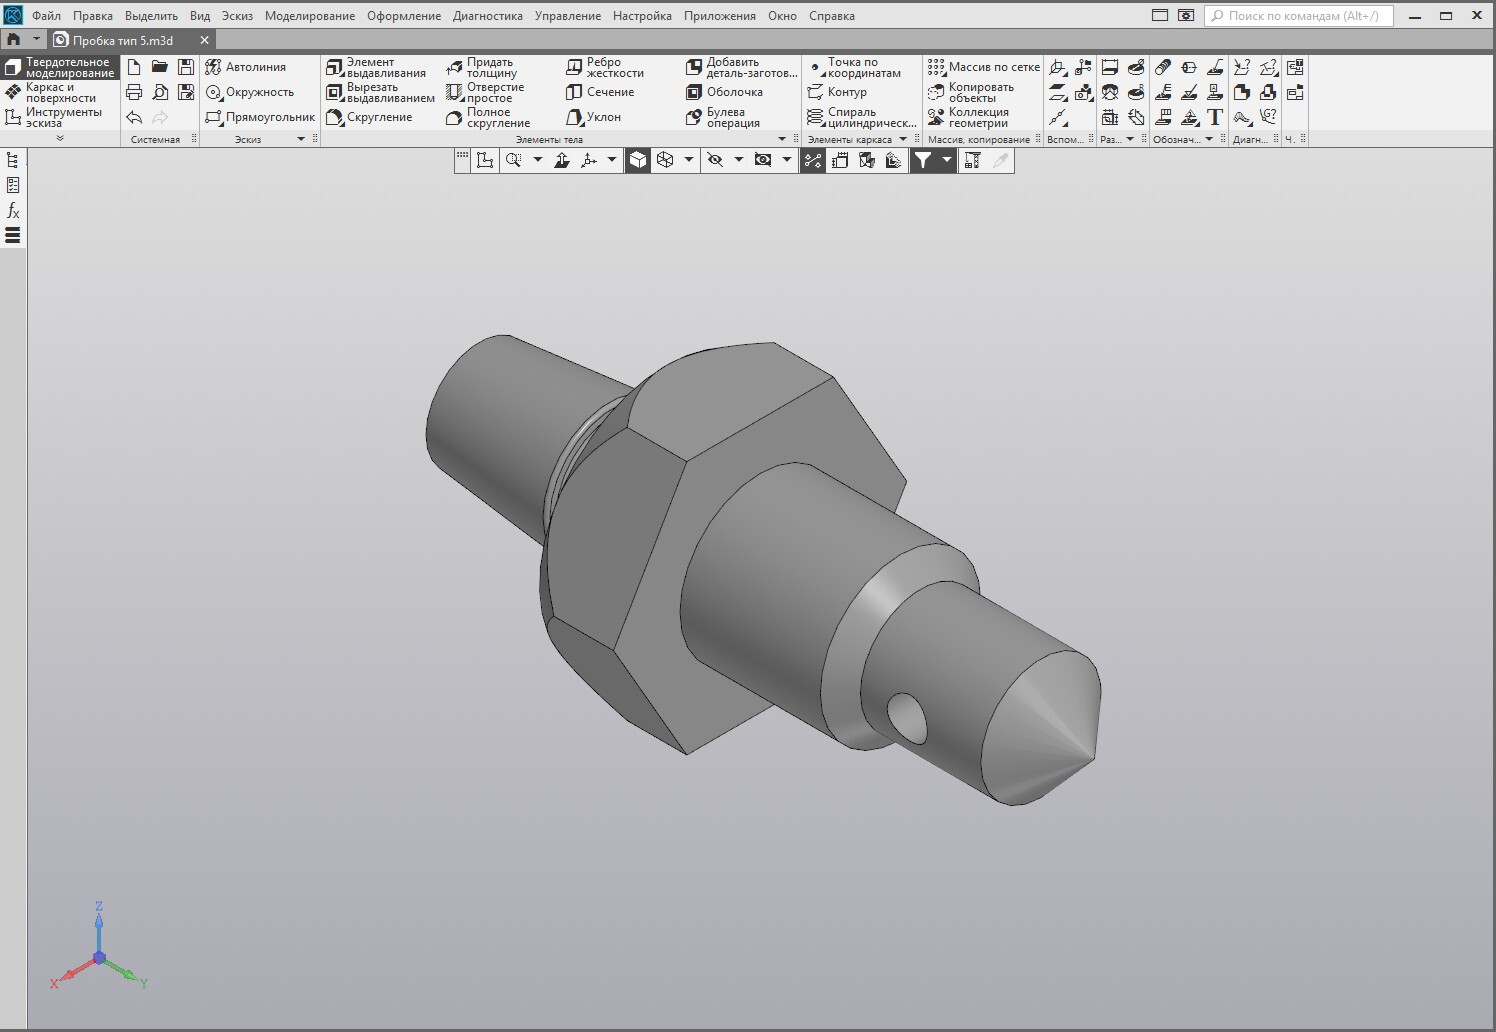
Task: Undo the last action with arrow icon
Action: [134, 117]
